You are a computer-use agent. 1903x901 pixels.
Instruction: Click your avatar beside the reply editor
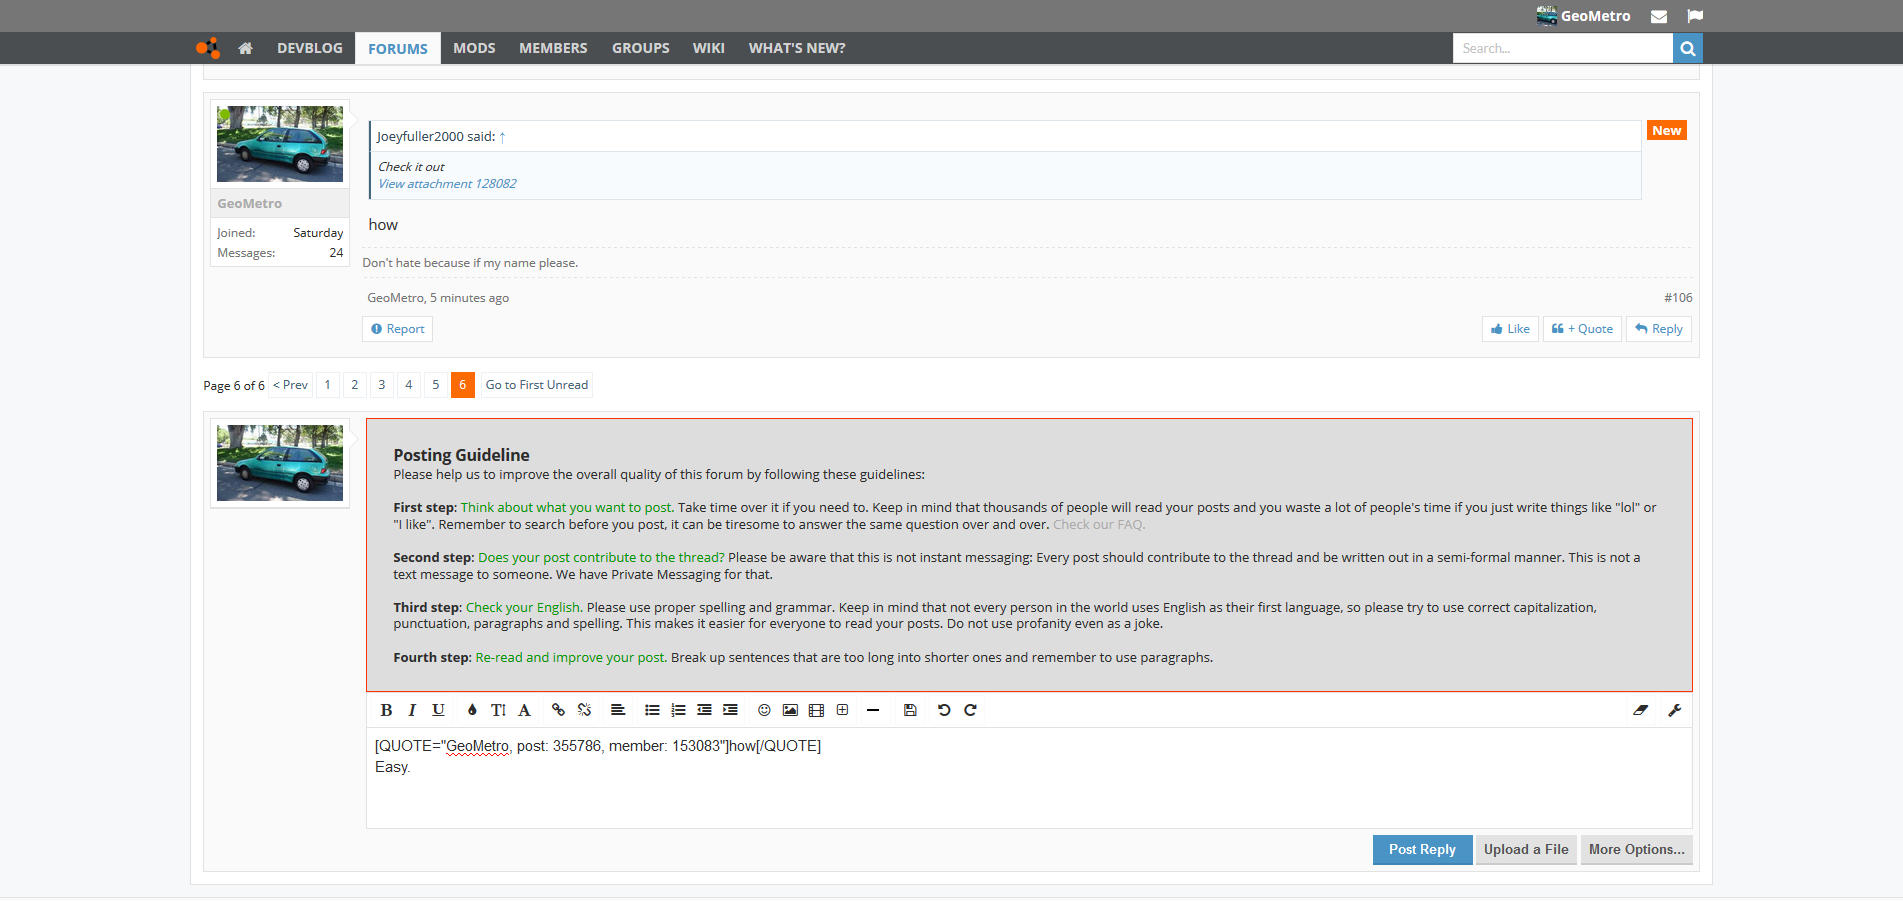point(280,463)
